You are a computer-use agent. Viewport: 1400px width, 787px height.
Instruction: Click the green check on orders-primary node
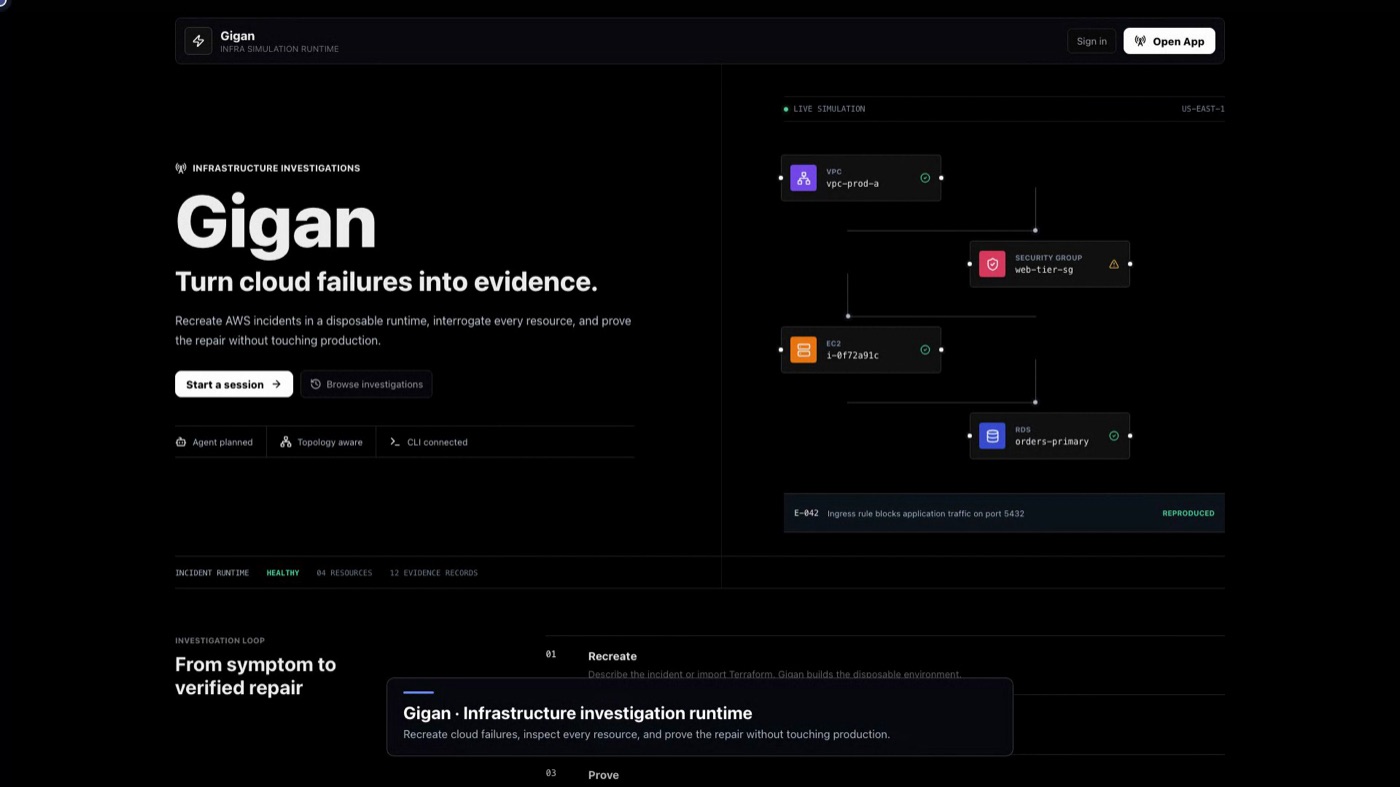tap(1114, 436)
